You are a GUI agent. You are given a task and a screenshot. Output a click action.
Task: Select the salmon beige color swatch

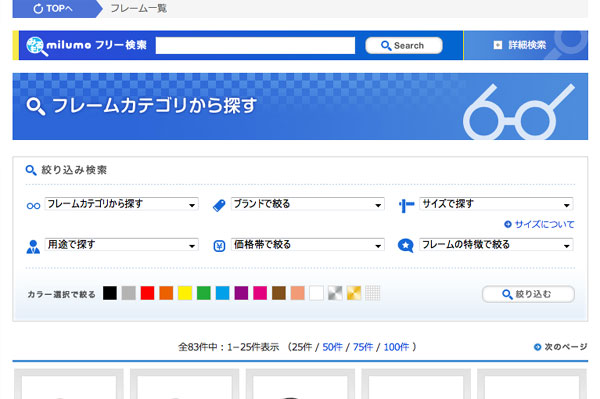(x=297, y=293)
